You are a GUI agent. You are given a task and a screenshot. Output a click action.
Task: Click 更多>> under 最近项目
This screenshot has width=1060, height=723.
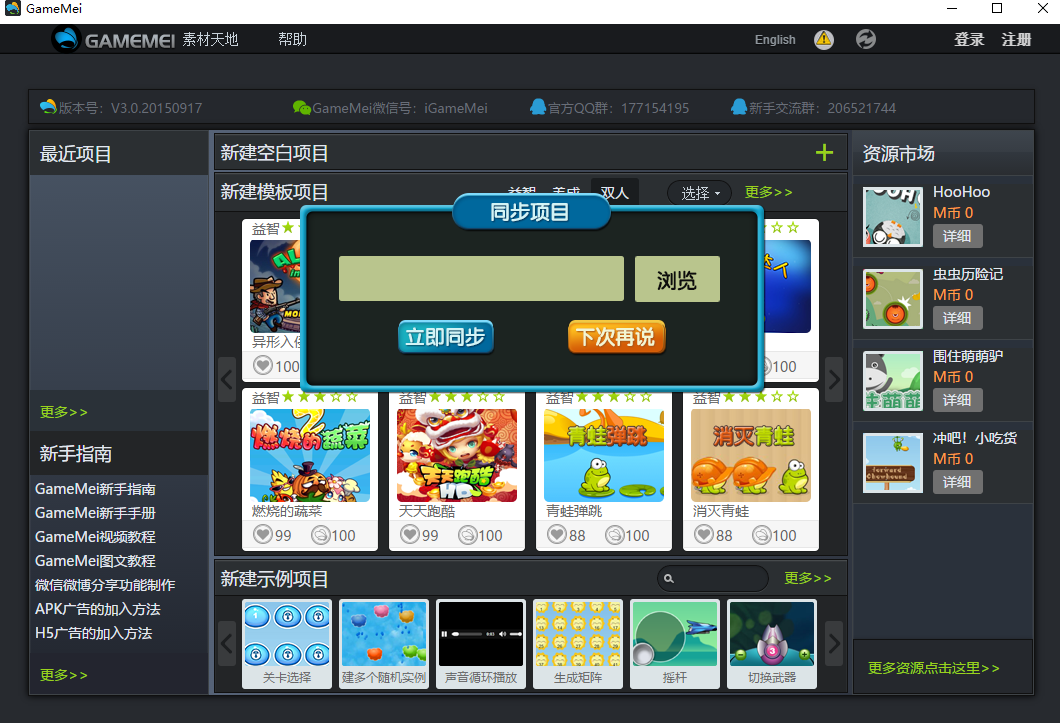(64, 412)
